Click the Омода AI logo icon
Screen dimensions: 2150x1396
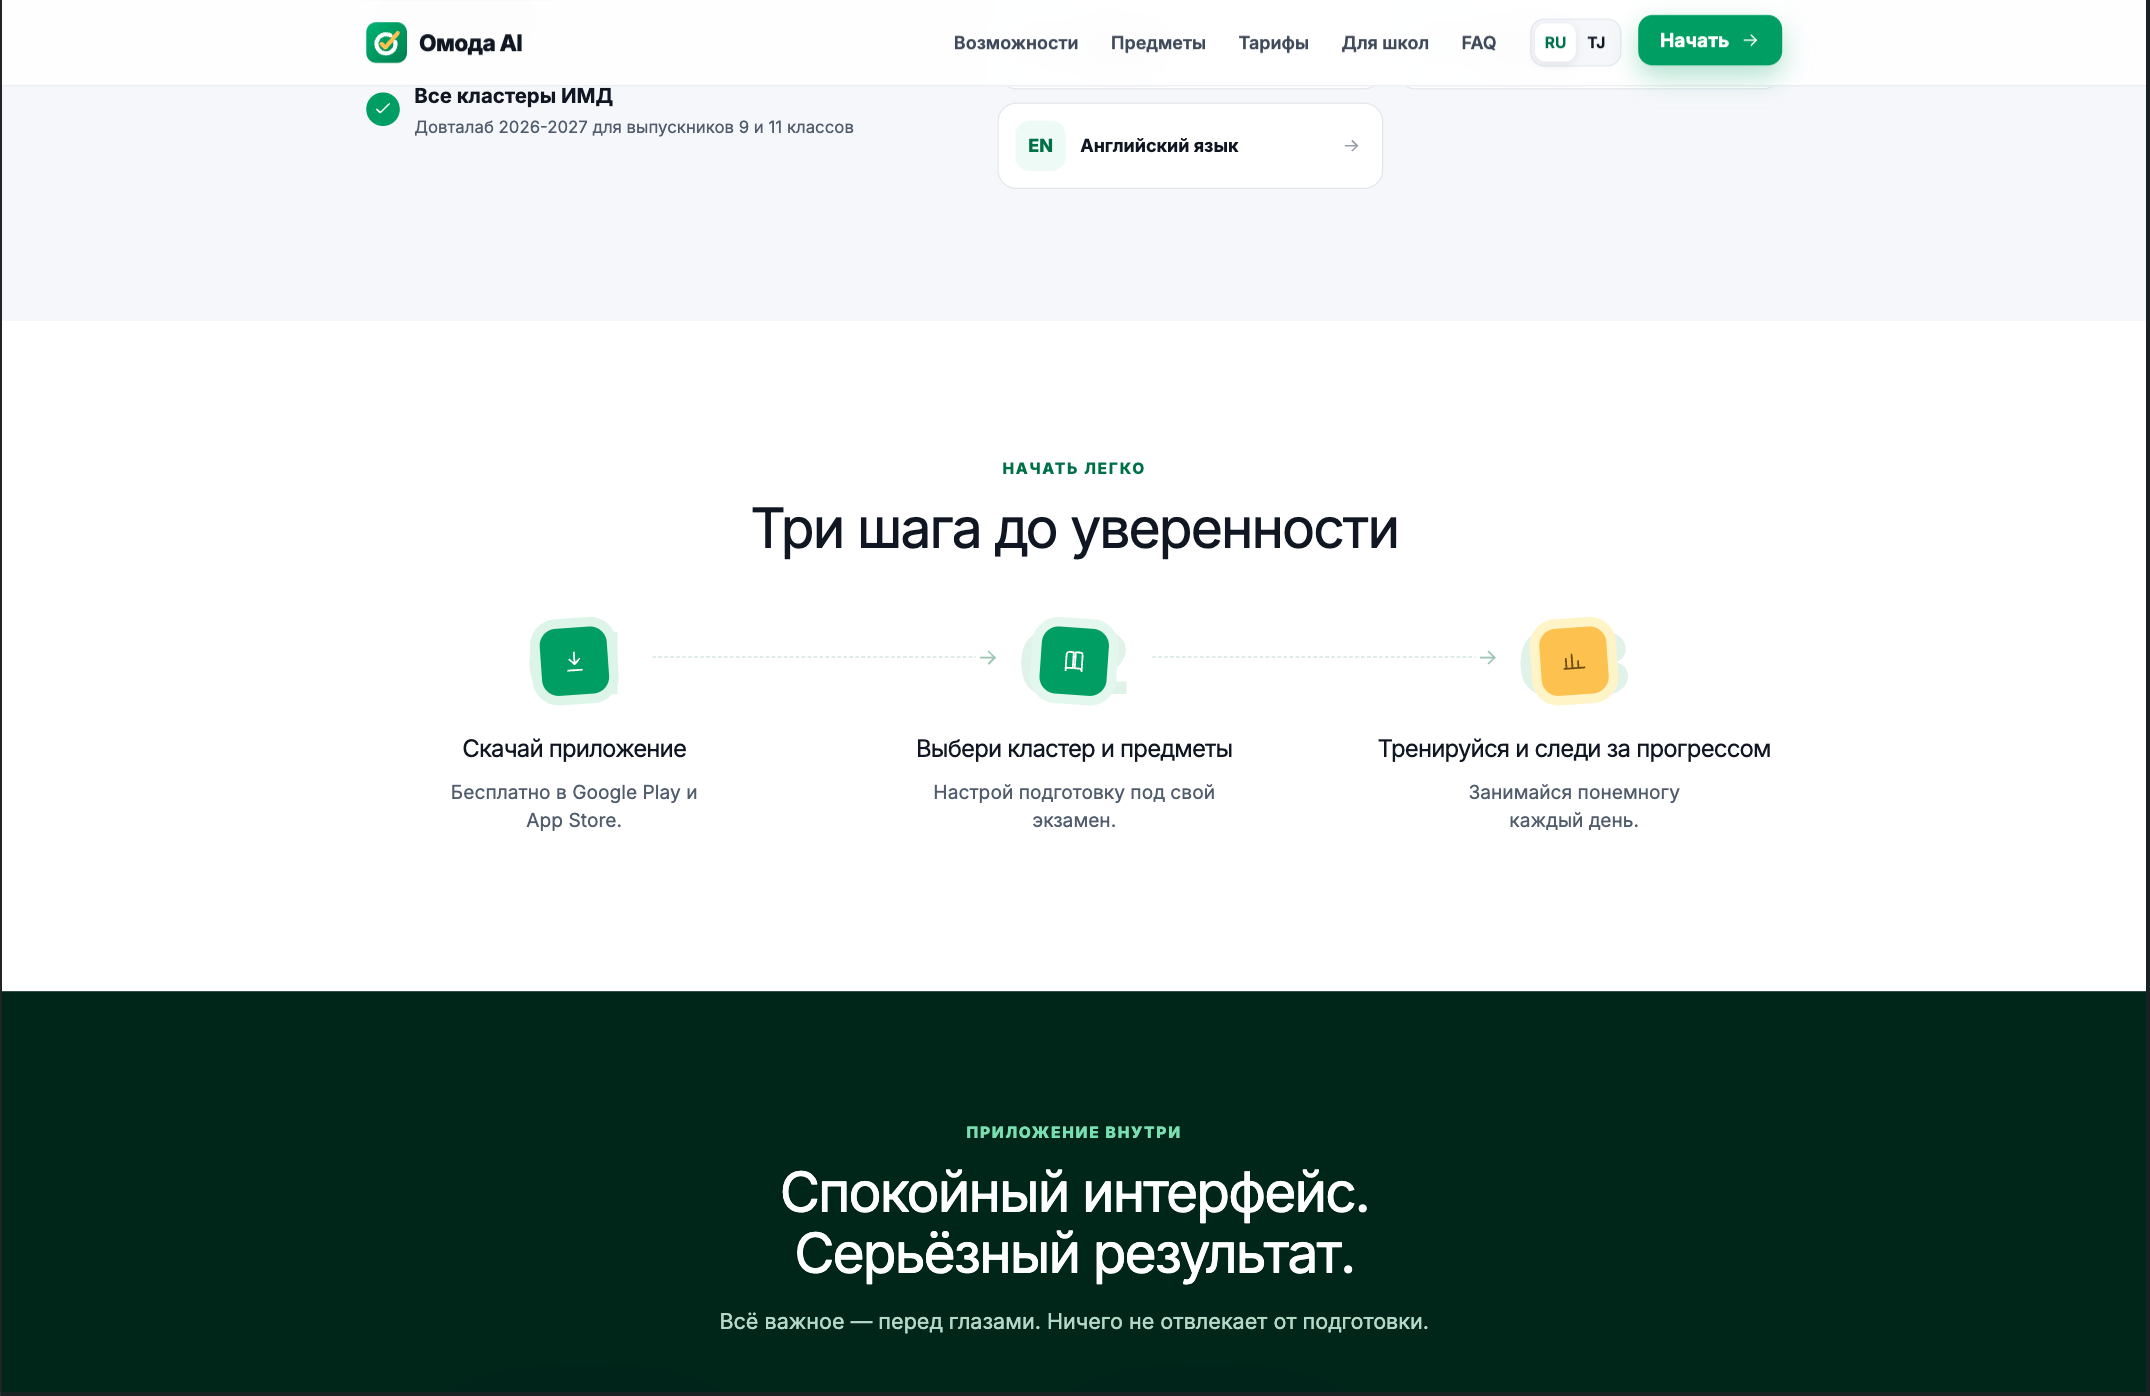(386, 43)
